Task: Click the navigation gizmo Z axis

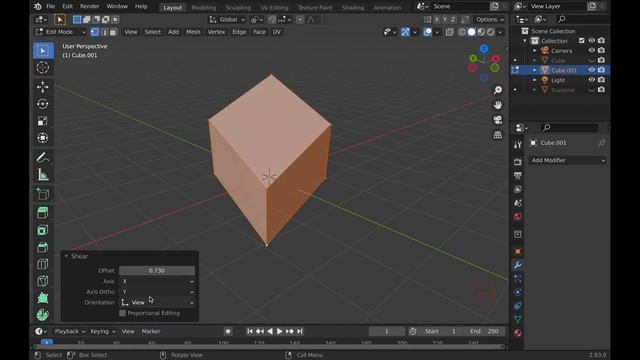Action: pos(484,49)
